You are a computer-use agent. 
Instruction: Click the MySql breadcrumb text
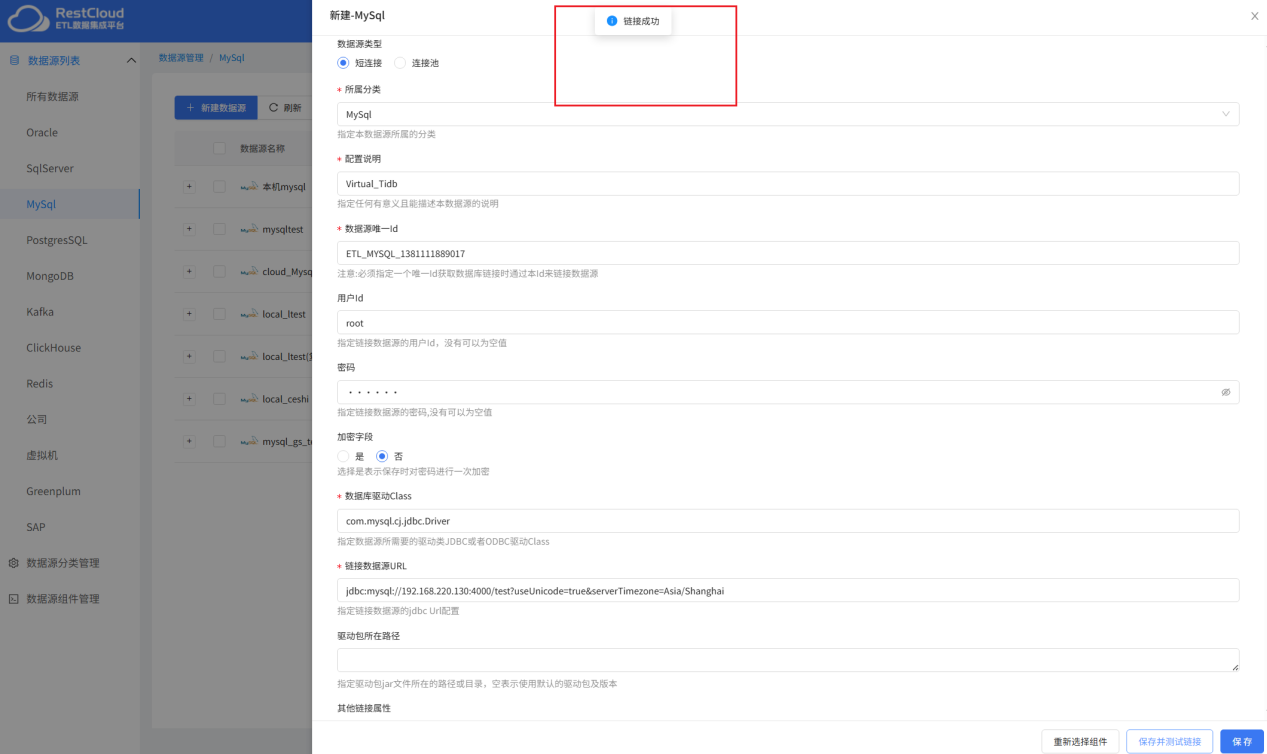pyautogui.click(x=232, y=58)
